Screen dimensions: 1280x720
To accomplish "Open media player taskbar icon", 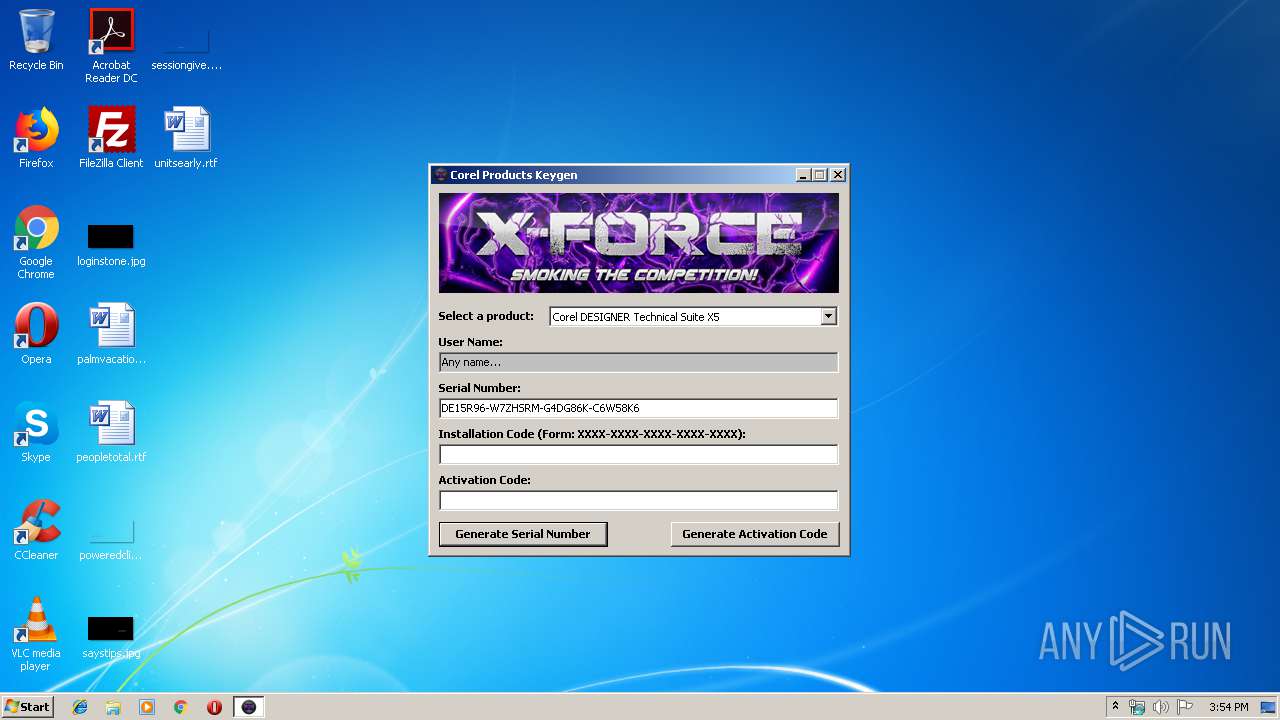I will click(147, 707).
